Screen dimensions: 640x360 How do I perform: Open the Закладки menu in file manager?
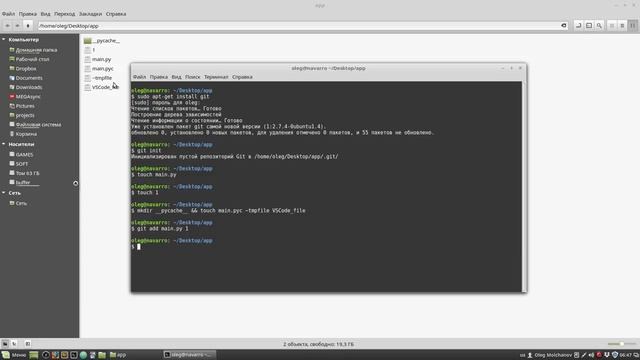click(90, 14)
